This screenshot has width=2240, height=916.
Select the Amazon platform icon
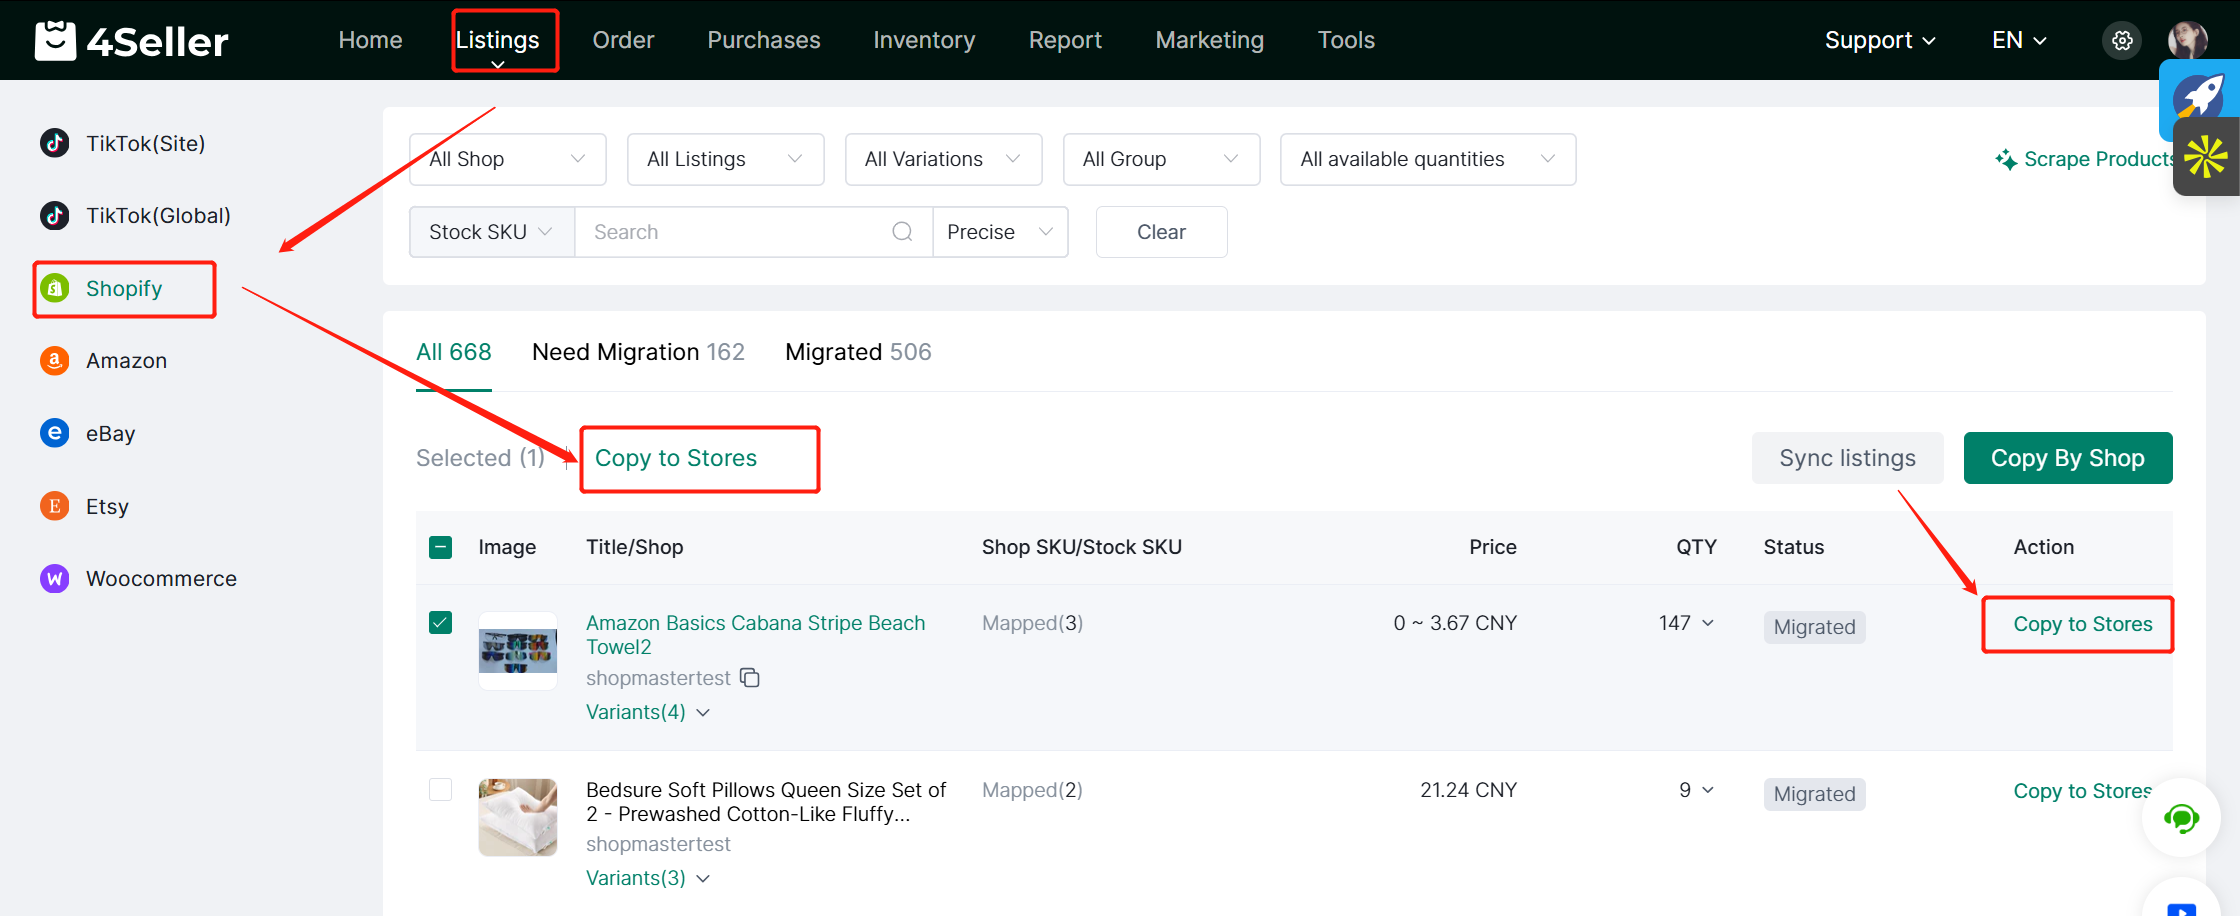[55, 360]
